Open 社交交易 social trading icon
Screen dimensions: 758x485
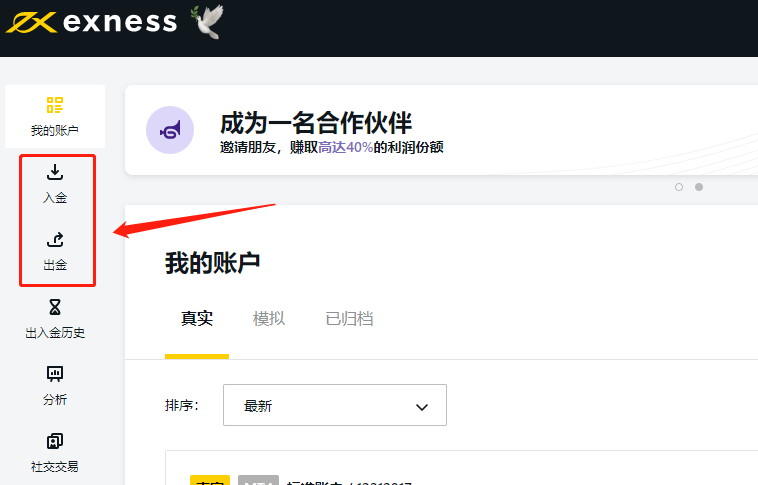coord(55,441)
